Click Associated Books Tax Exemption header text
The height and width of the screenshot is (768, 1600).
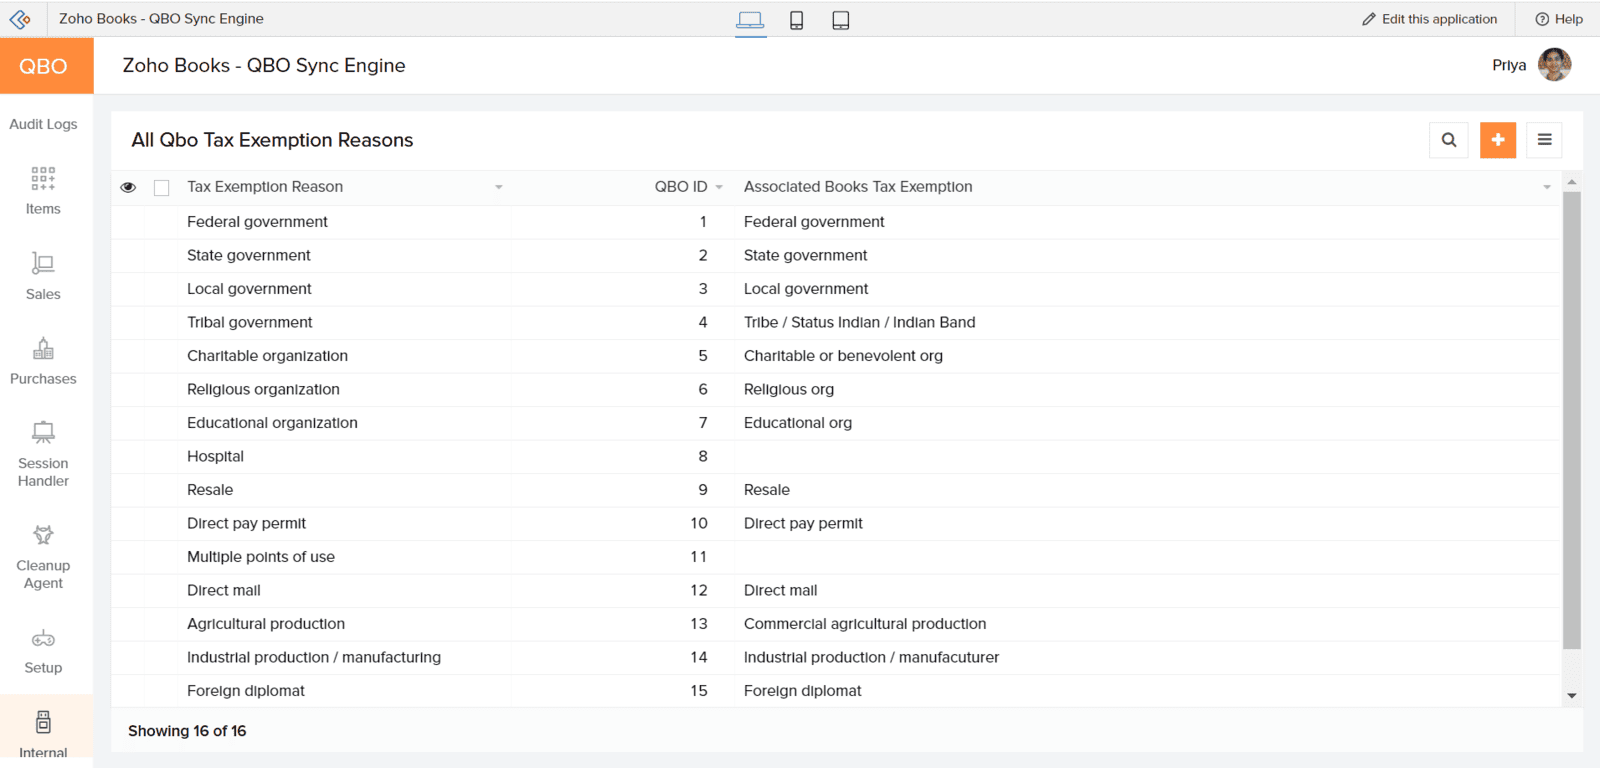[x=858, y=187]
